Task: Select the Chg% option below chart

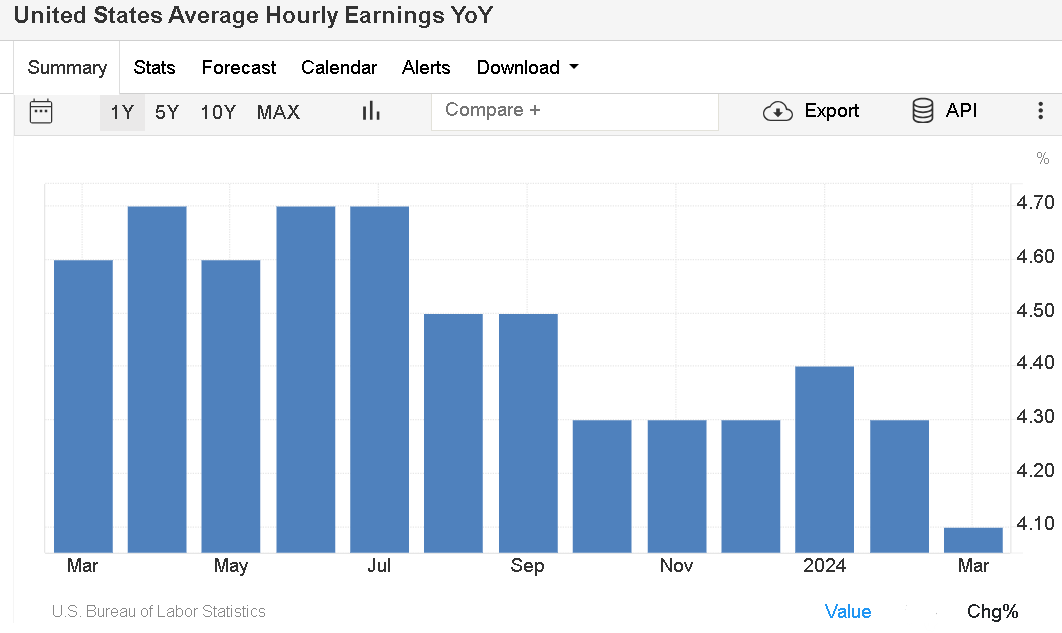Action: pos(992,611)
